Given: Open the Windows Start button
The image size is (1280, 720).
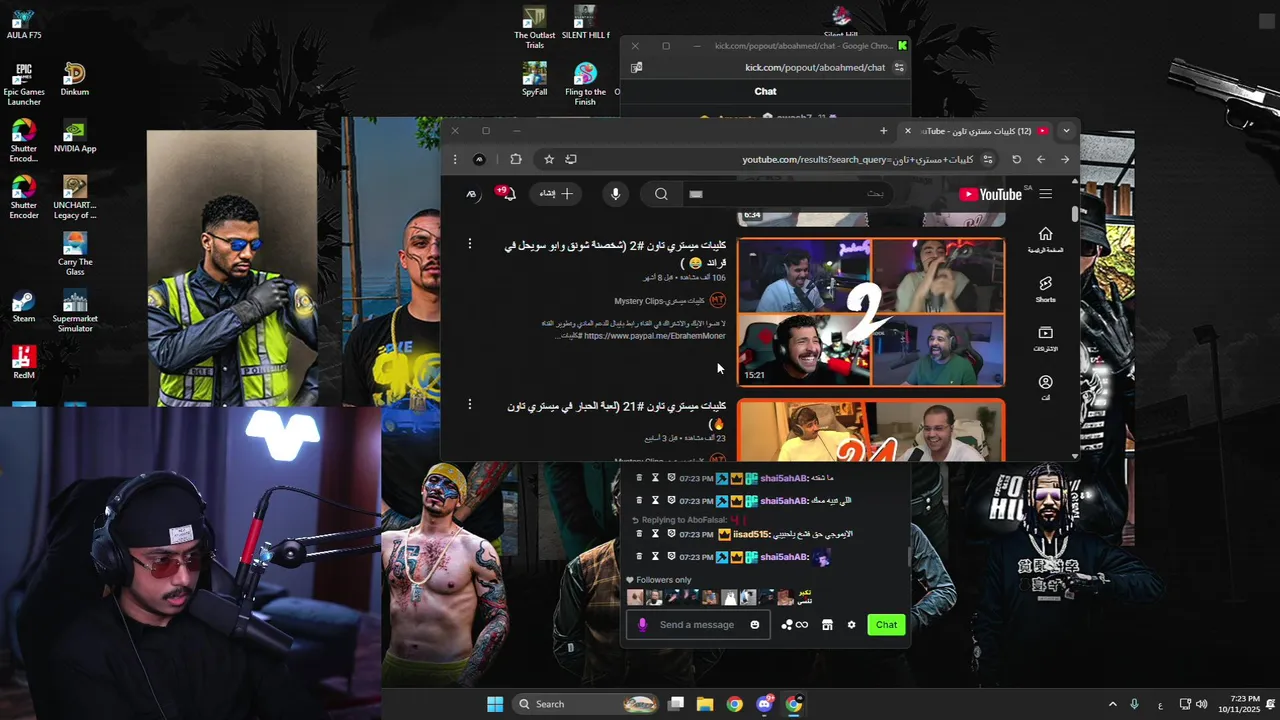Looking at the screenshot, I should (495, 704).
